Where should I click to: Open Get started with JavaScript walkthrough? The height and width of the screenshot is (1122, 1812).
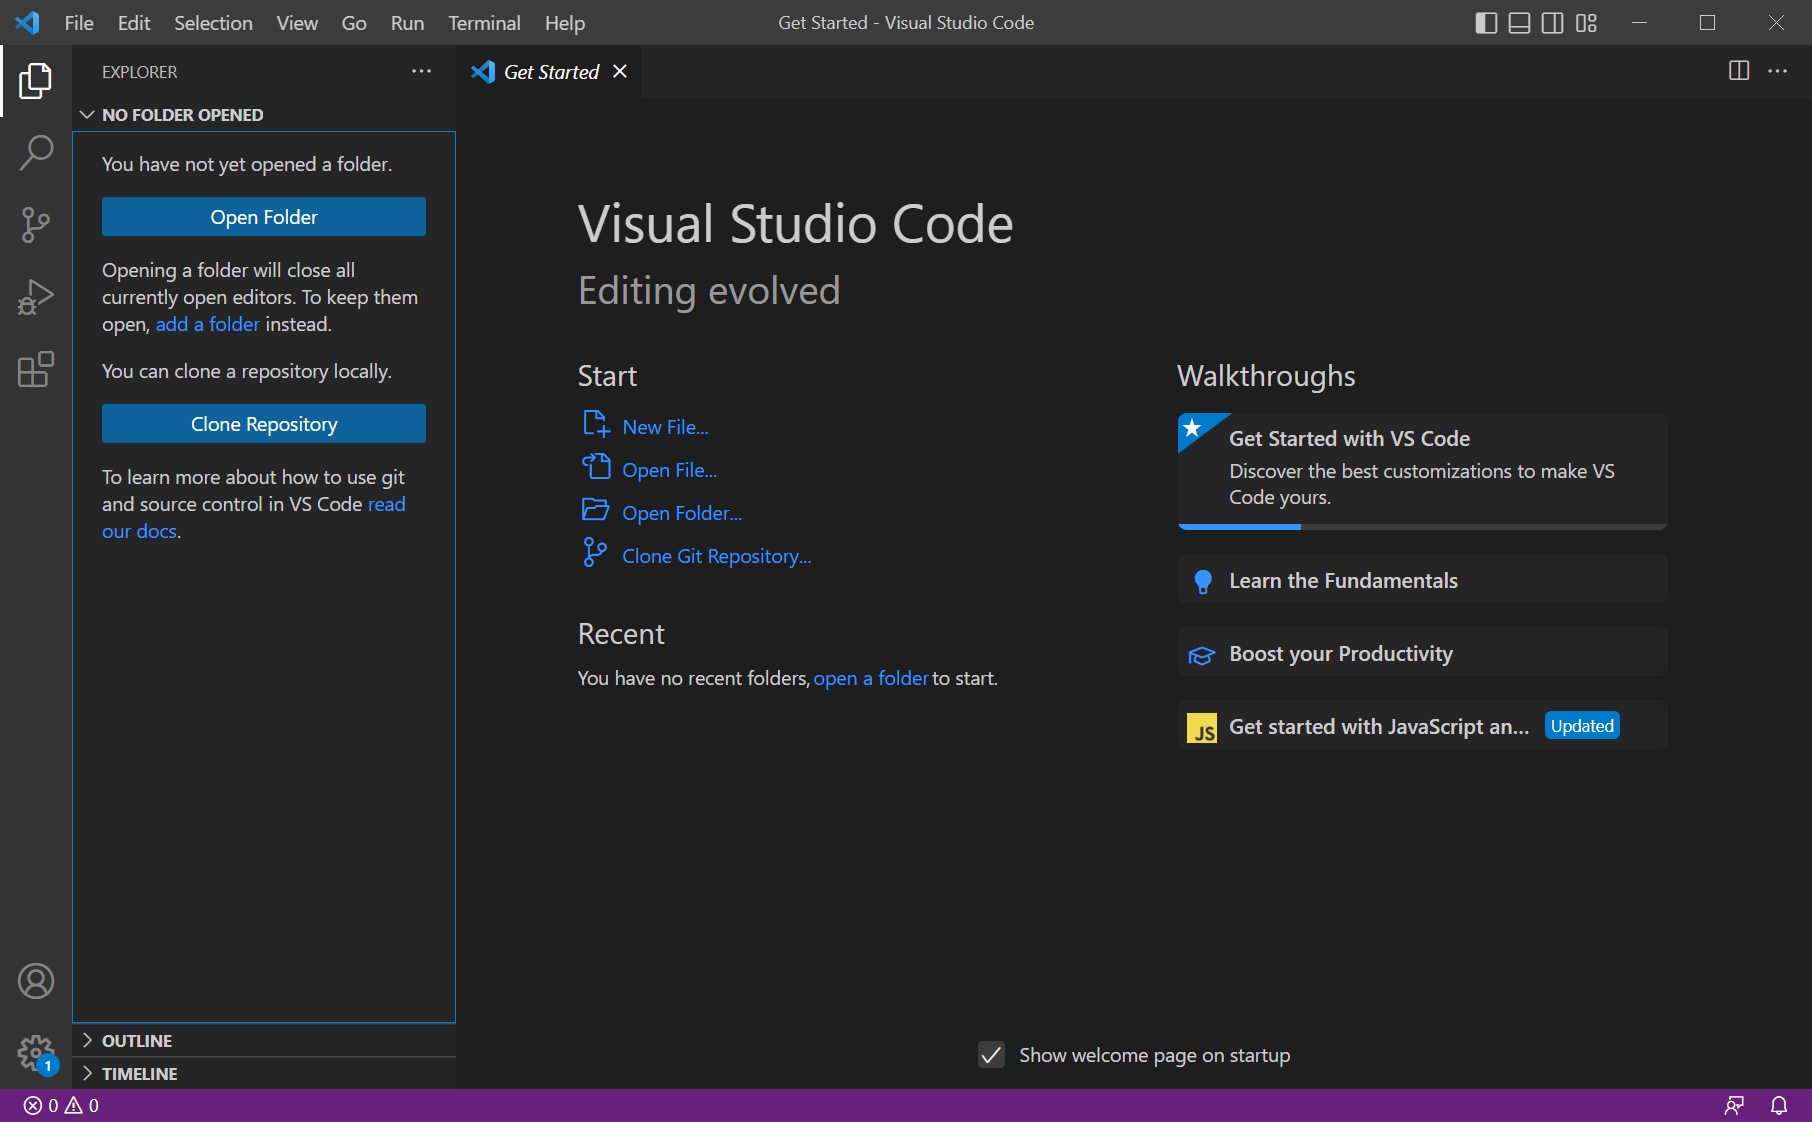tap(1422, 726)
